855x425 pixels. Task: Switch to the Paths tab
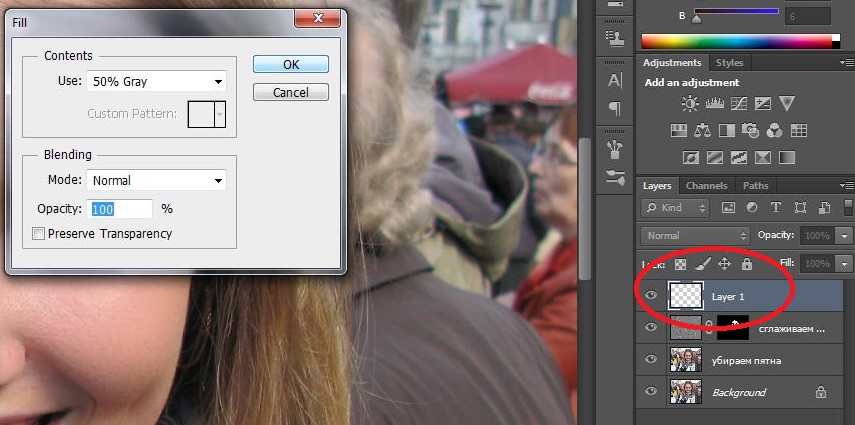click(x=755, y=185)
